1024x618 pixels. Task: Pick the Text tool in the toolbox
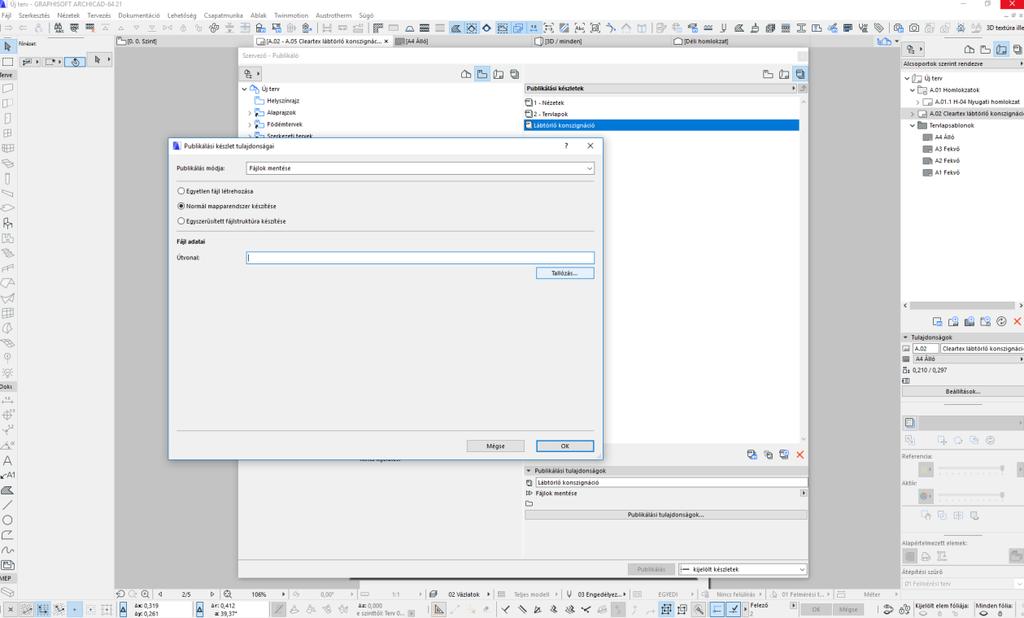7,461
